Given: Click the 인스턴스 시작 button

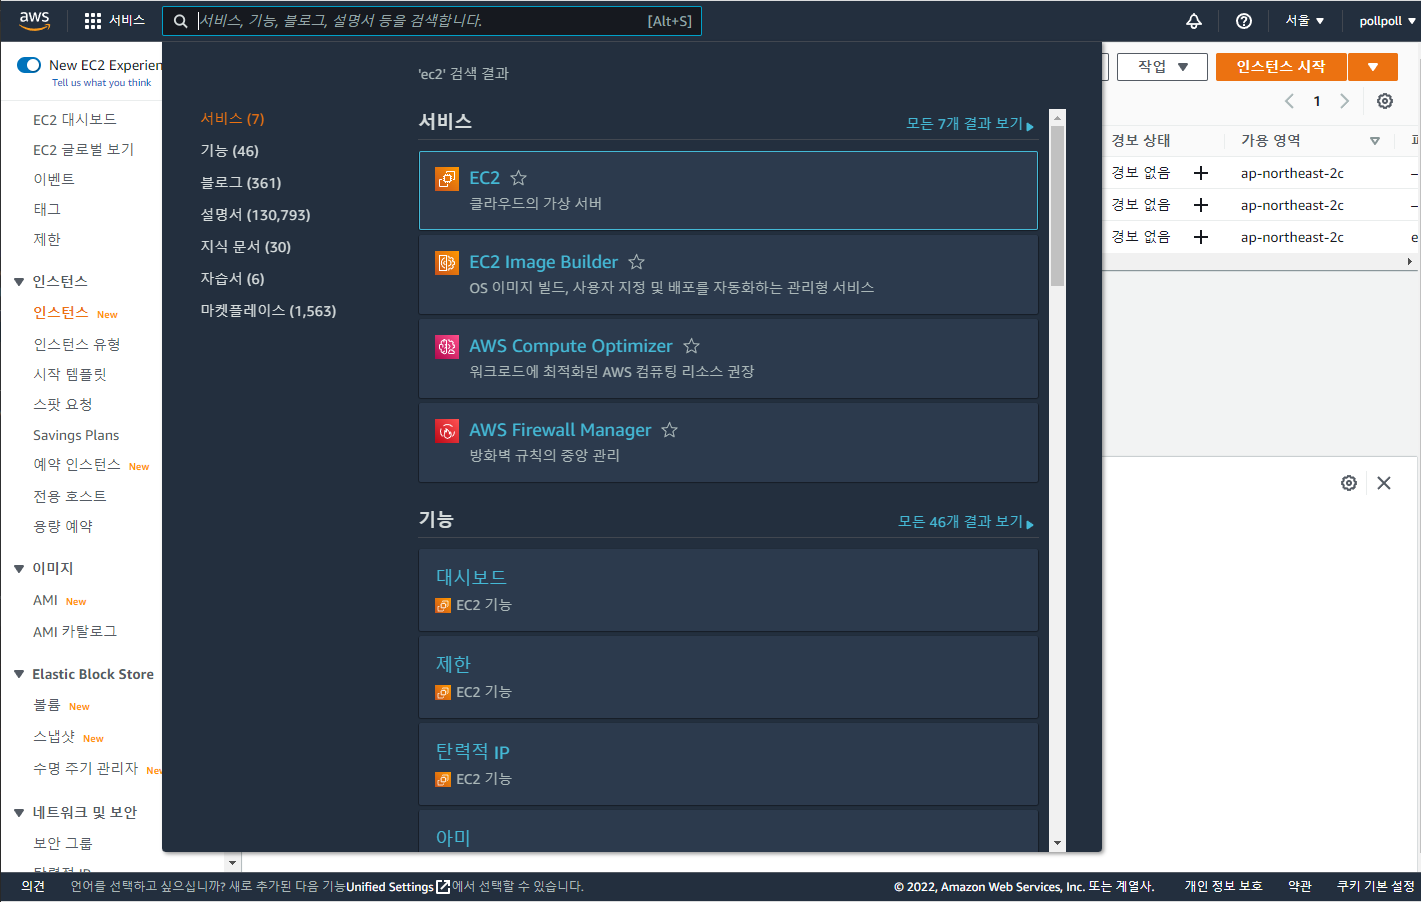Looking at the screenshot, I should [x=1281, y=67].
